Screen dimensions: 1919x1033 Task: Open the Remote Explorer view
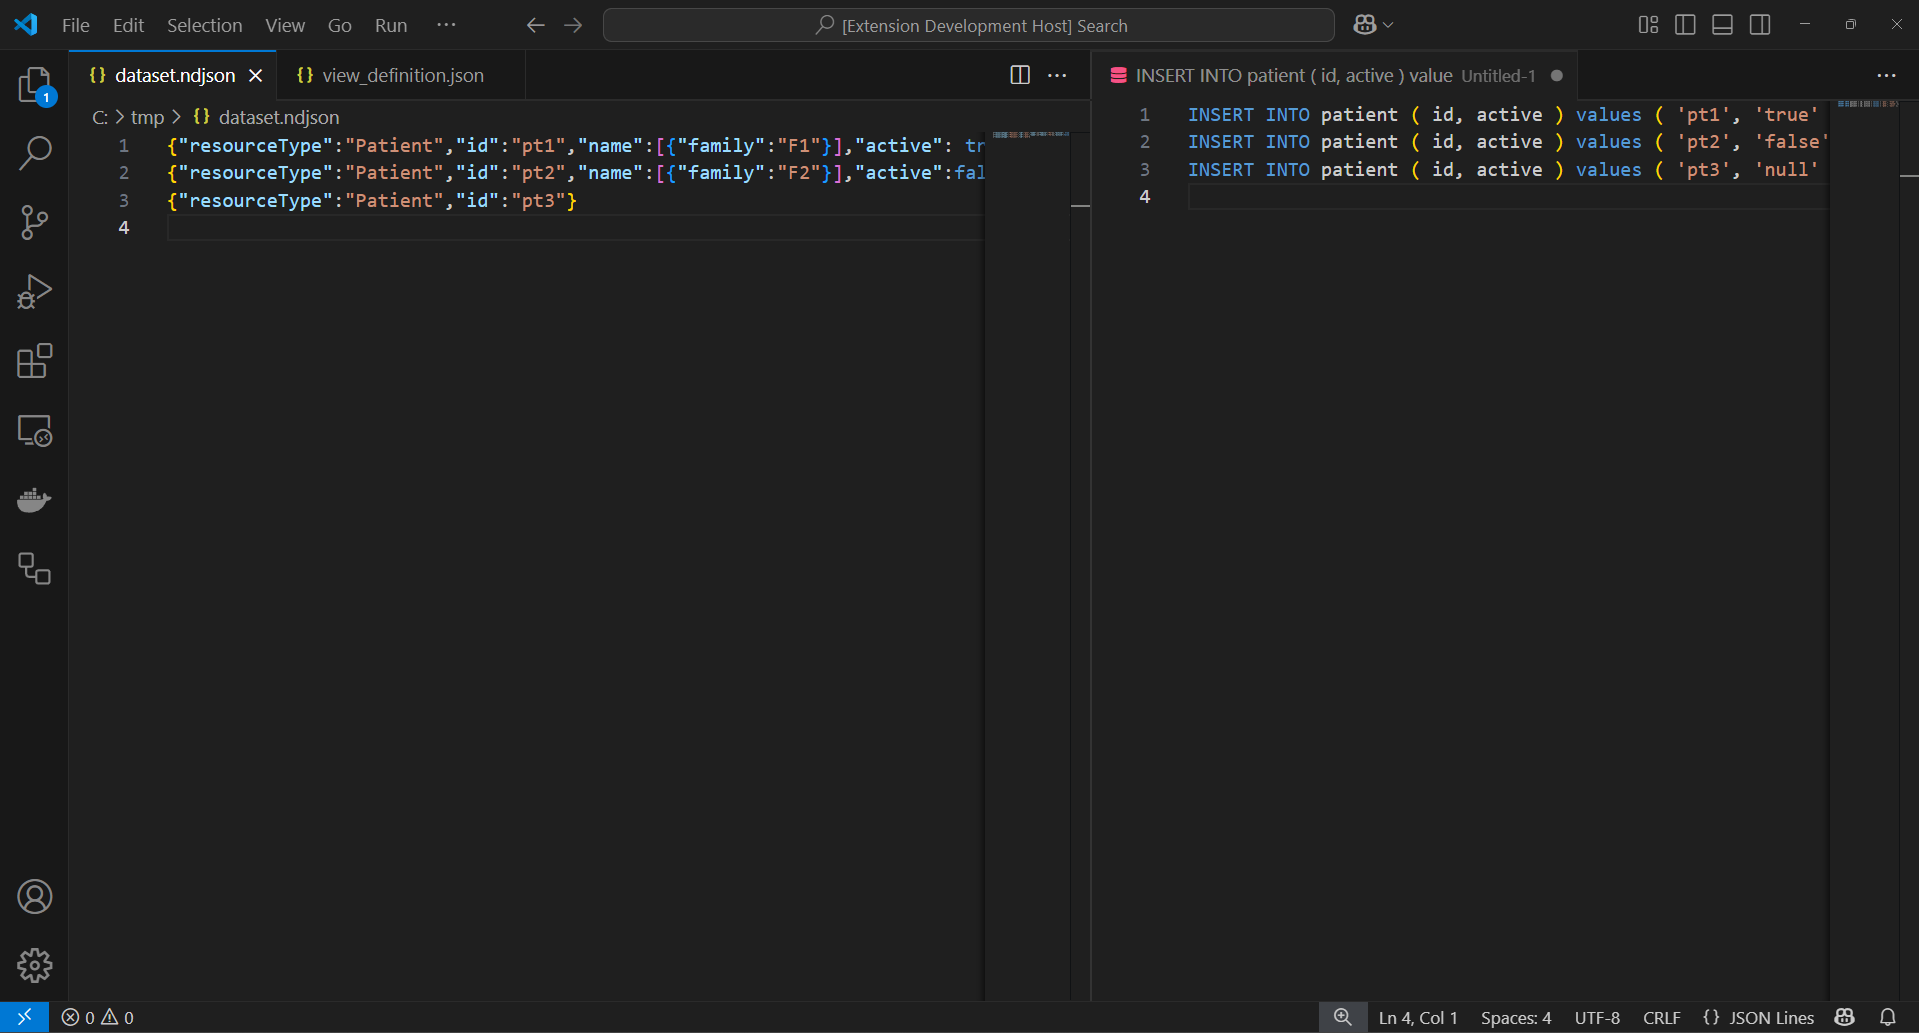pyautogui.click(x=35, y=430)
